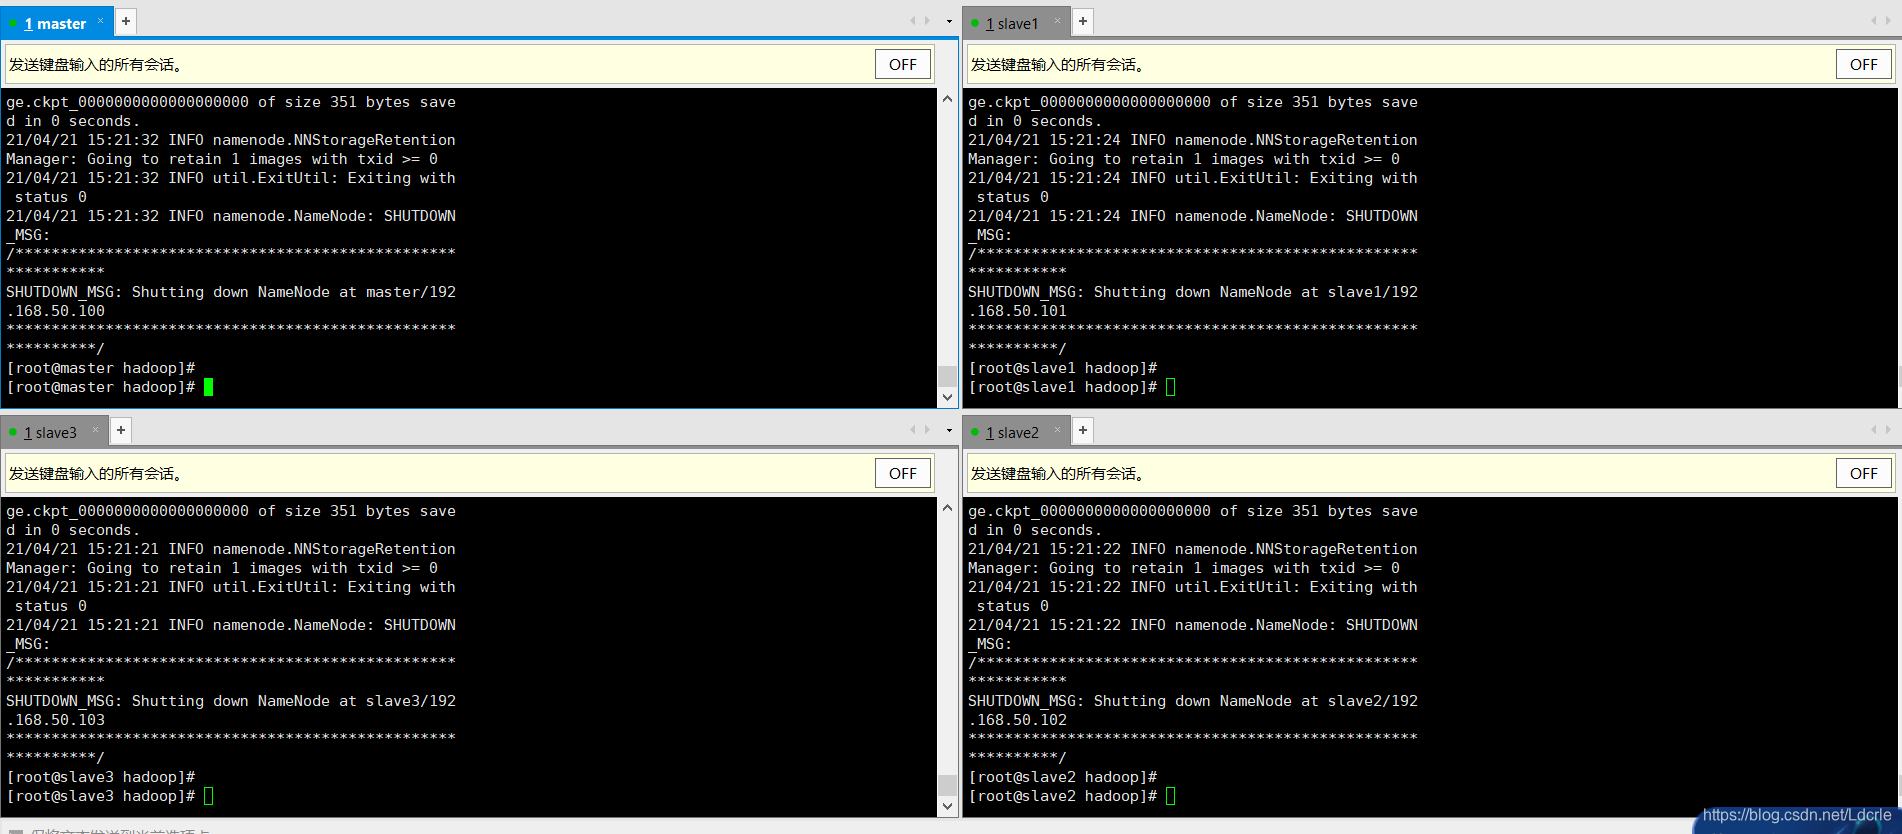
Task: Click left tab-scroll arrow in slave1 pane
Action: (1873, 21)
